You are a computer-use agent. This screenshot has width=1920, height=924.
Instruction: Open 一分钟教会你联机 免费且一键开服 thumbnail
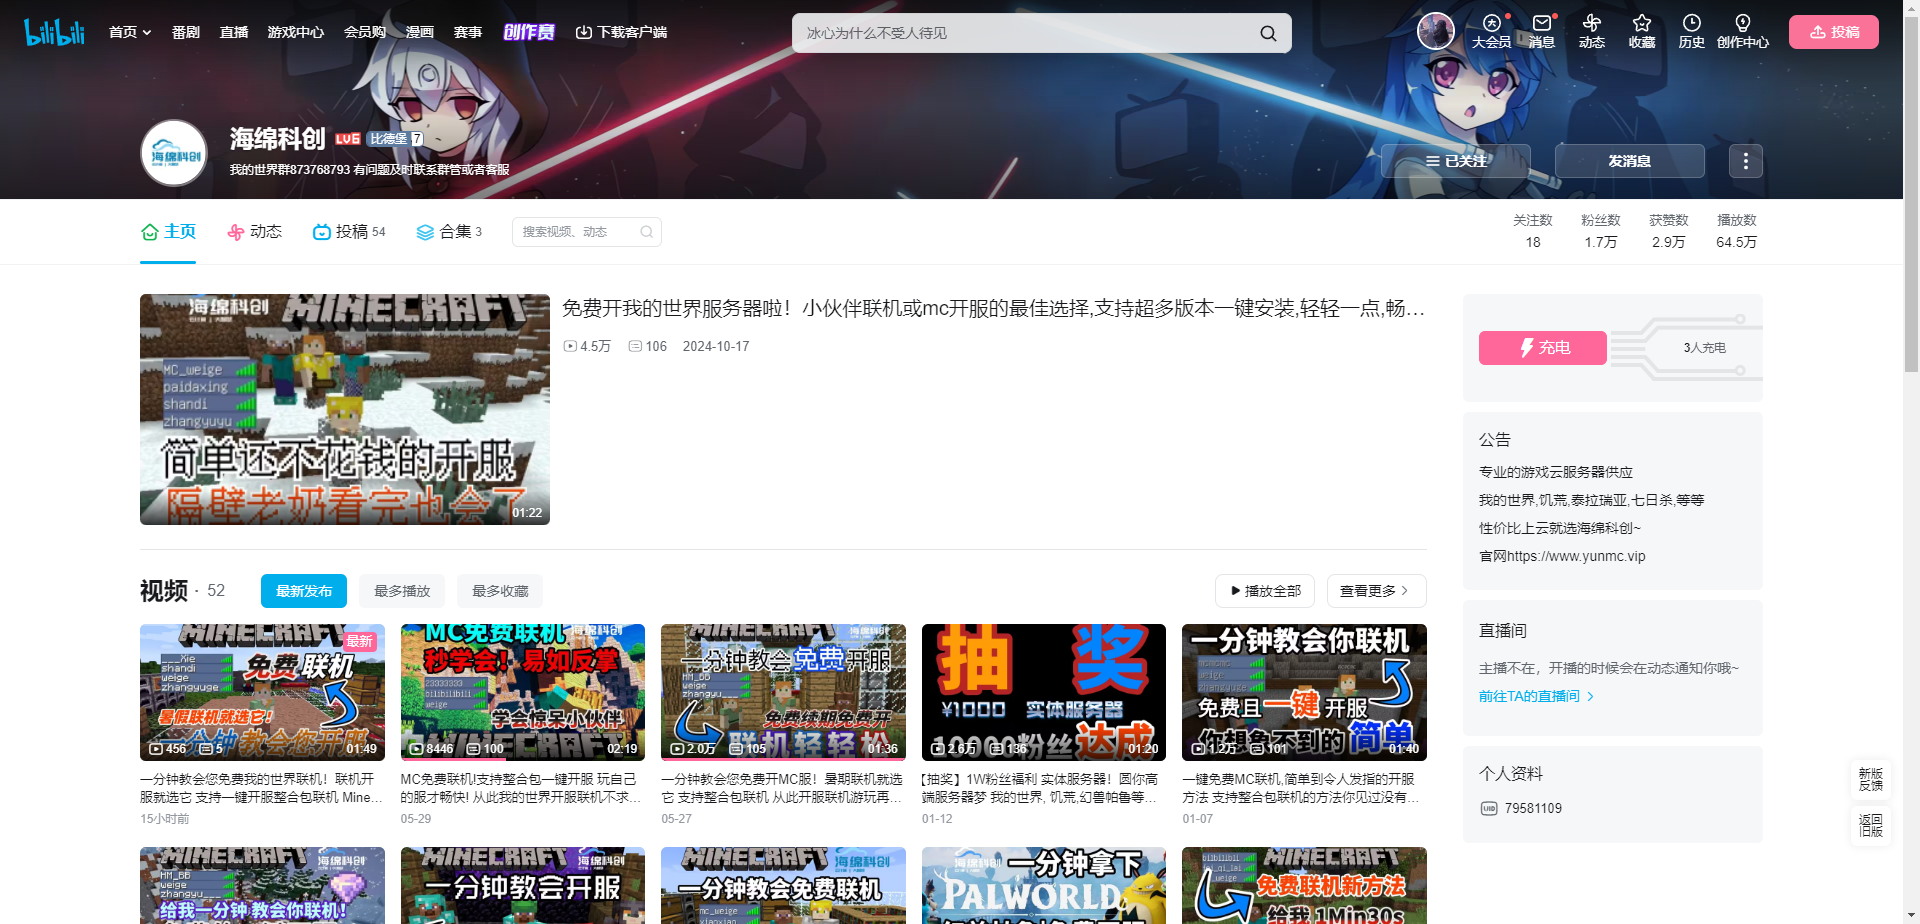pos(1304,692)
